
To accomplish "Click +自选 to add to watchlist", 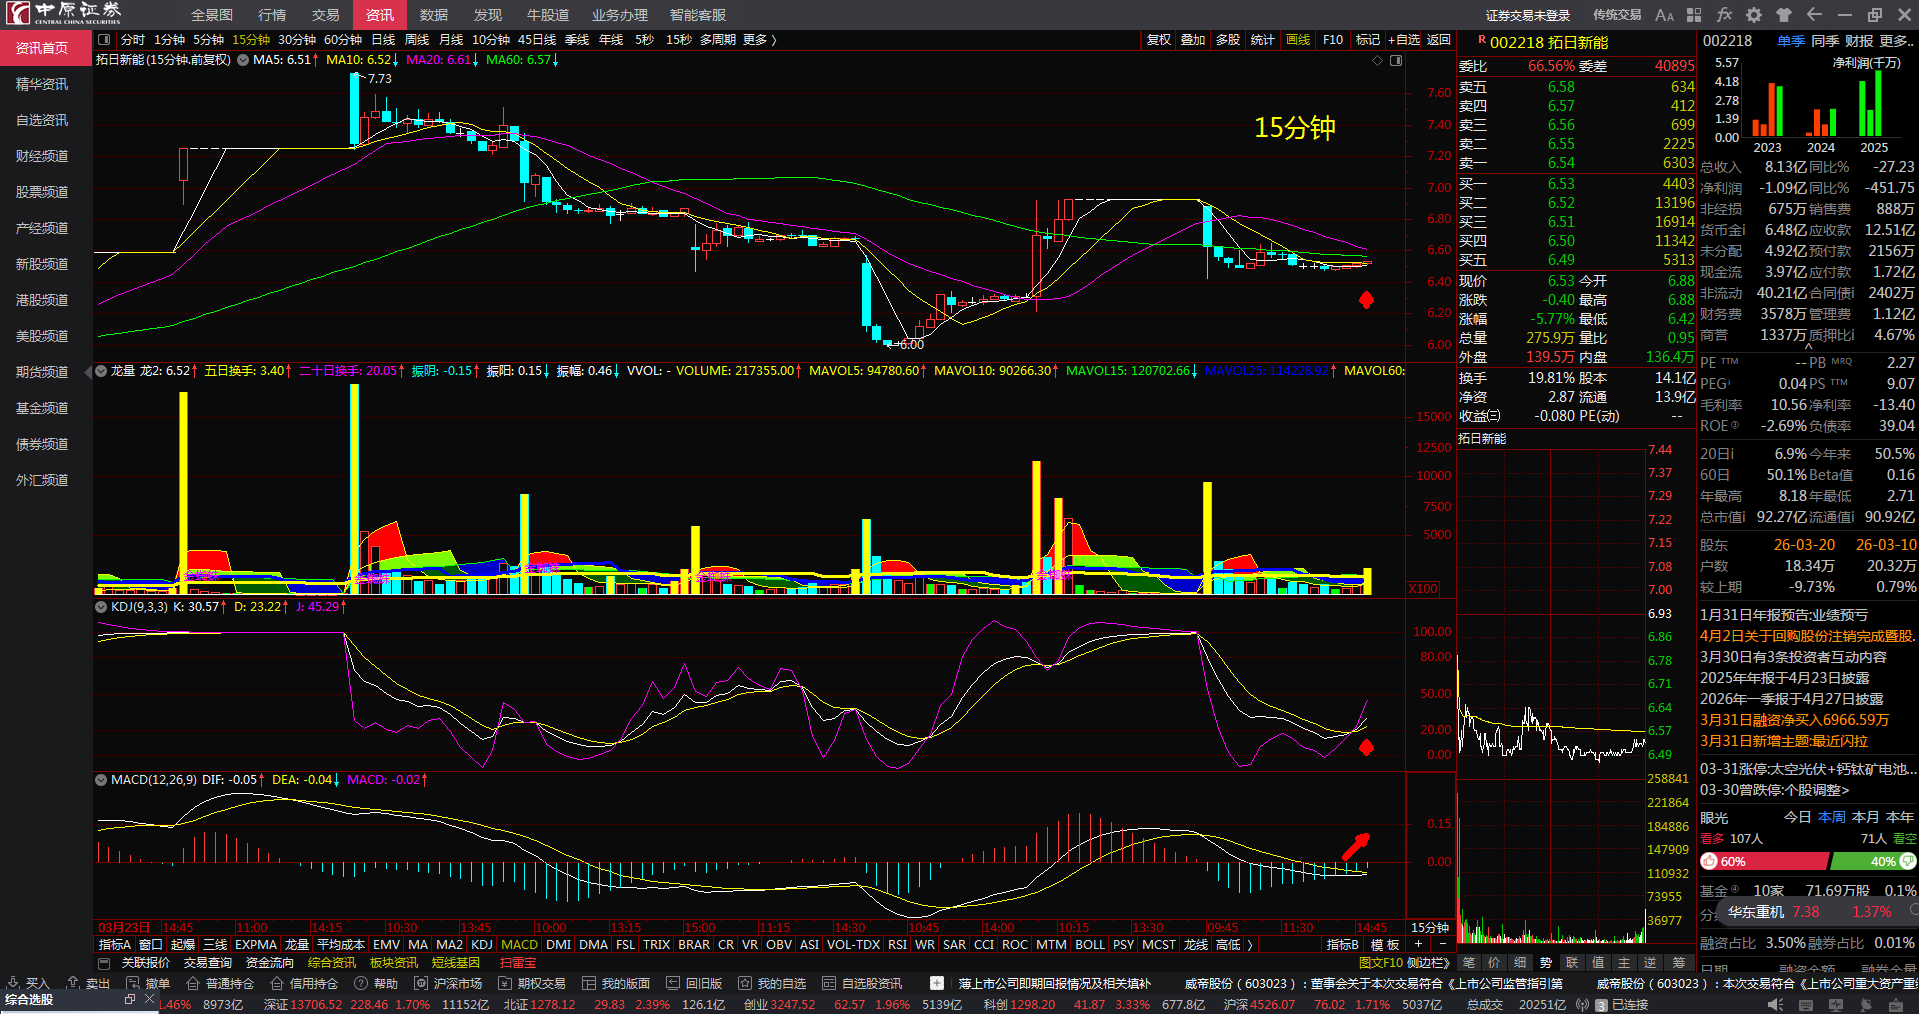I will click(1405, 40).
